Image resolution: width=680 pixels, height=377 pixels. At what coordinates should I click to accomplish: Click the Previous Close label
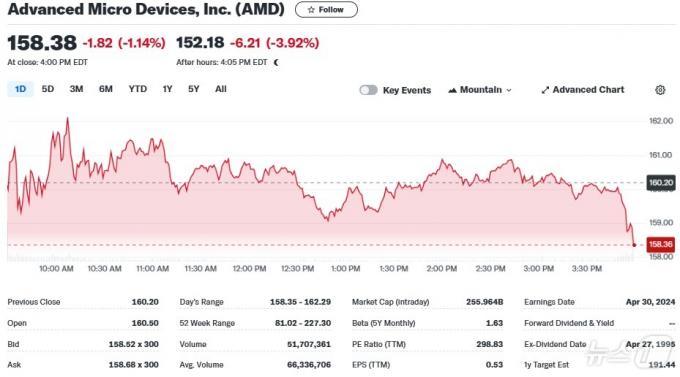click(x=34, y=302)
